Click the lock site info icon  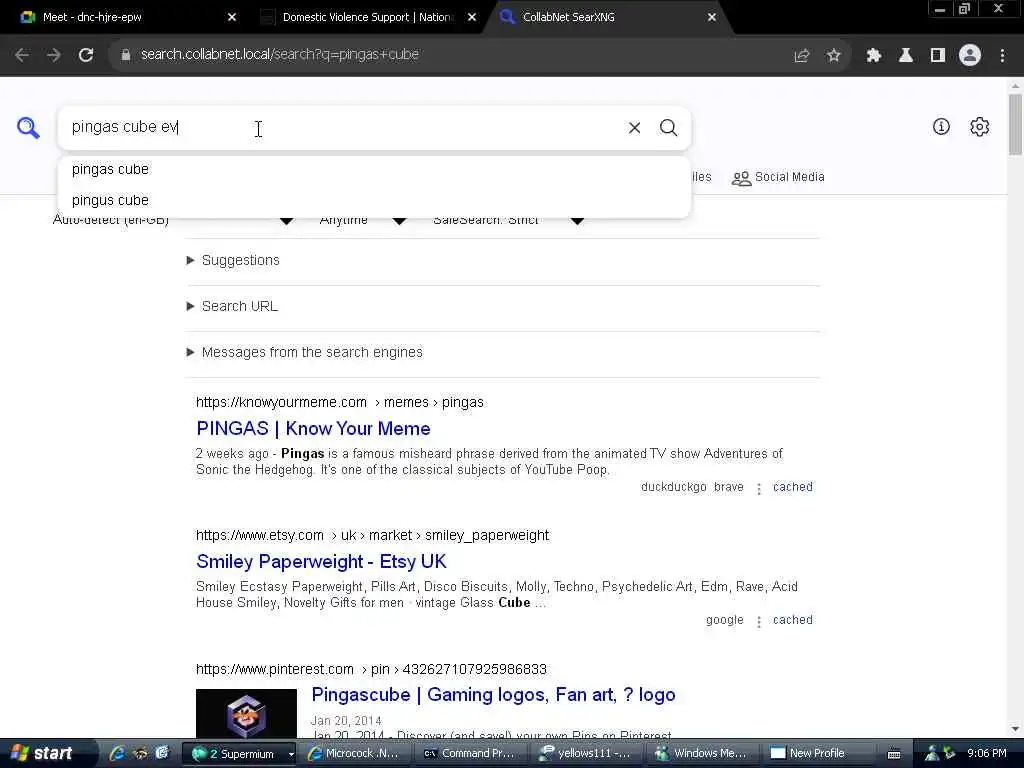point(125,55)
